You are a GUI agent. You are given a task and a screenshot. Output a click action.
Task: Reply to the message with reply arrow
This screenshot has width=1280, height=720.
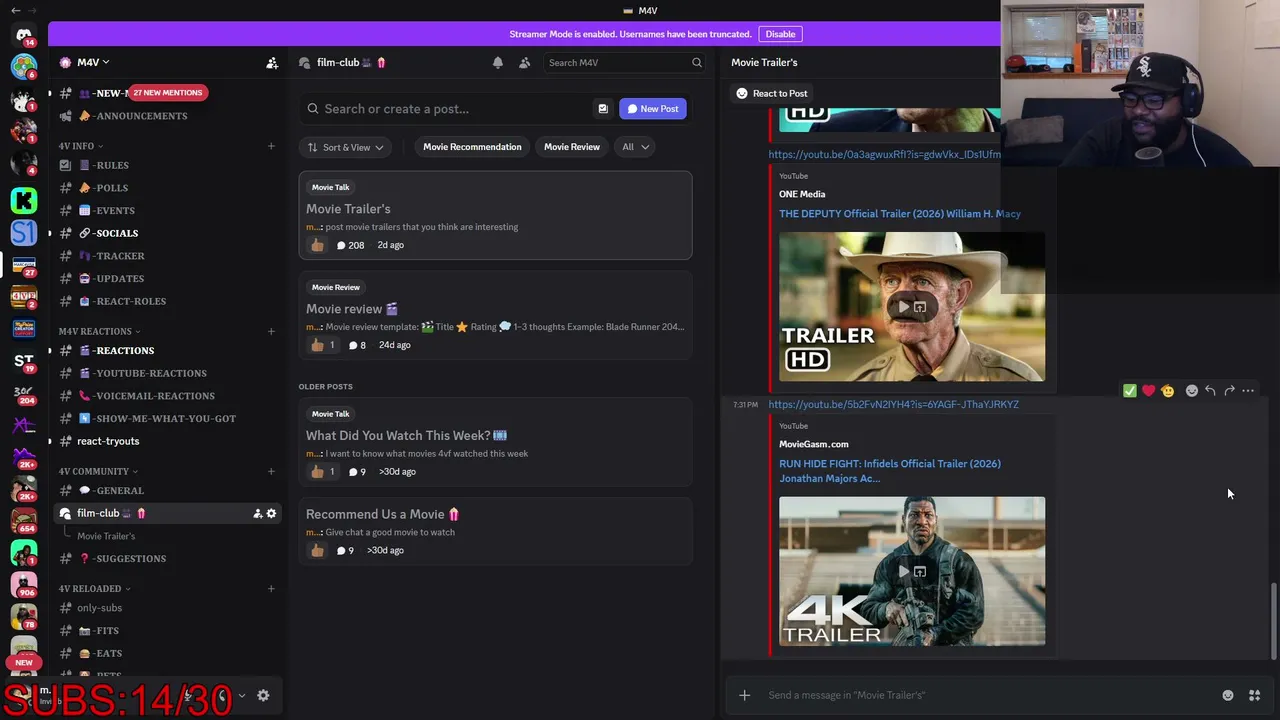point(1210,391)
